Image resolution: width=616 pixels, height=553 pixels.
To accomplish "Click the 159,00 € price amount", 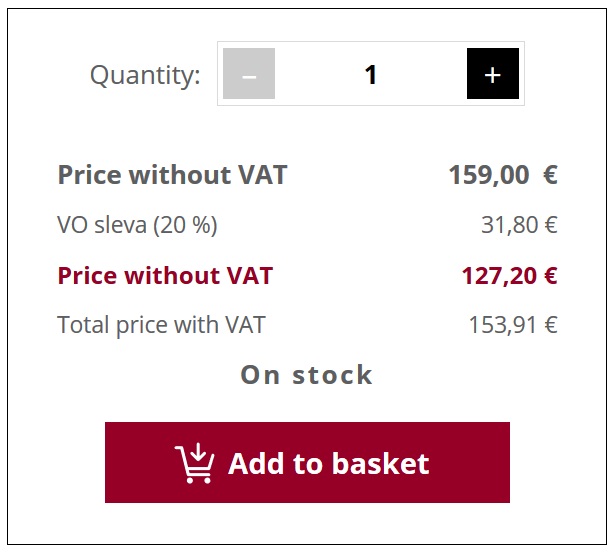I will click(x=503, y=174).
